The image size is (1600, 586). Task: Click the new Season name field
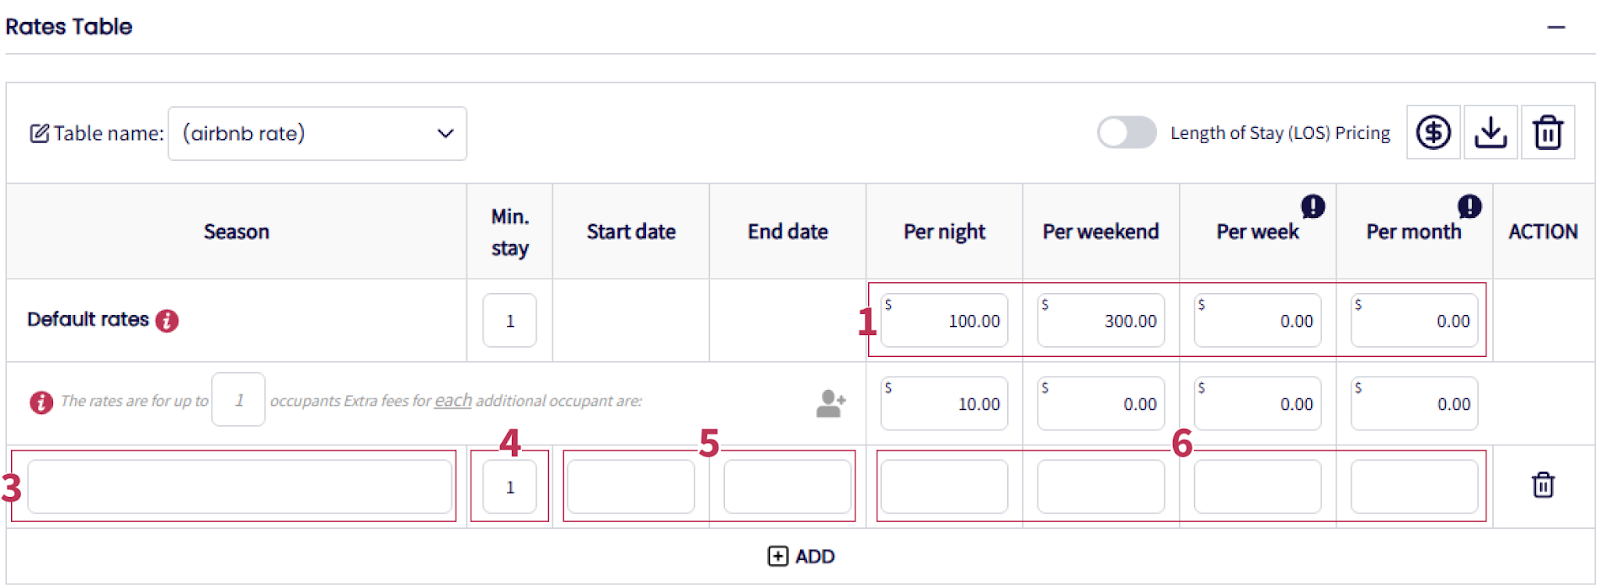tap(239, 487)
